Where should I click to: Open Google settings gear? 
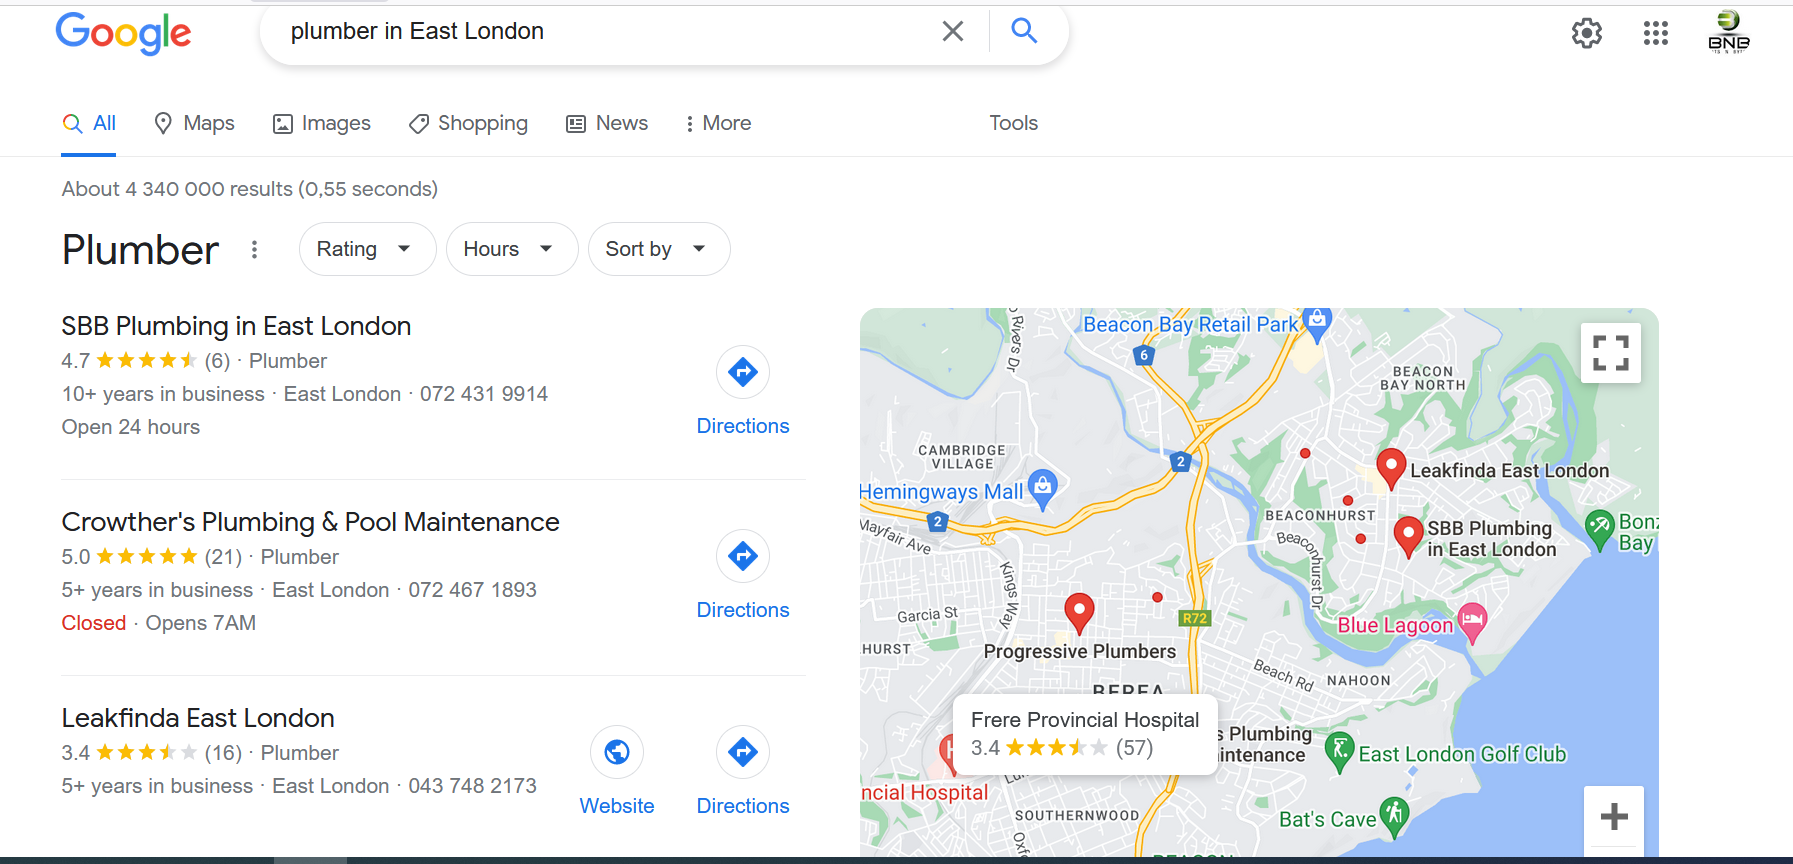(x=1587, y=33)
